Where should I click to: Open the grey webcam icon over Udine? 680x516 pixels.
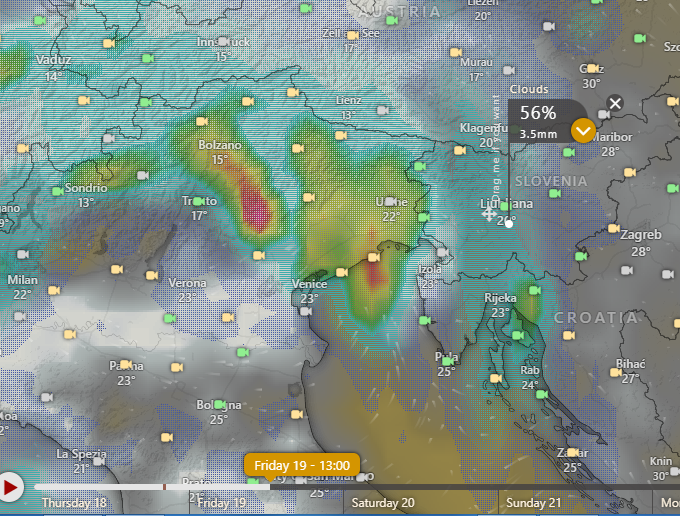click(x=391, y=201)
